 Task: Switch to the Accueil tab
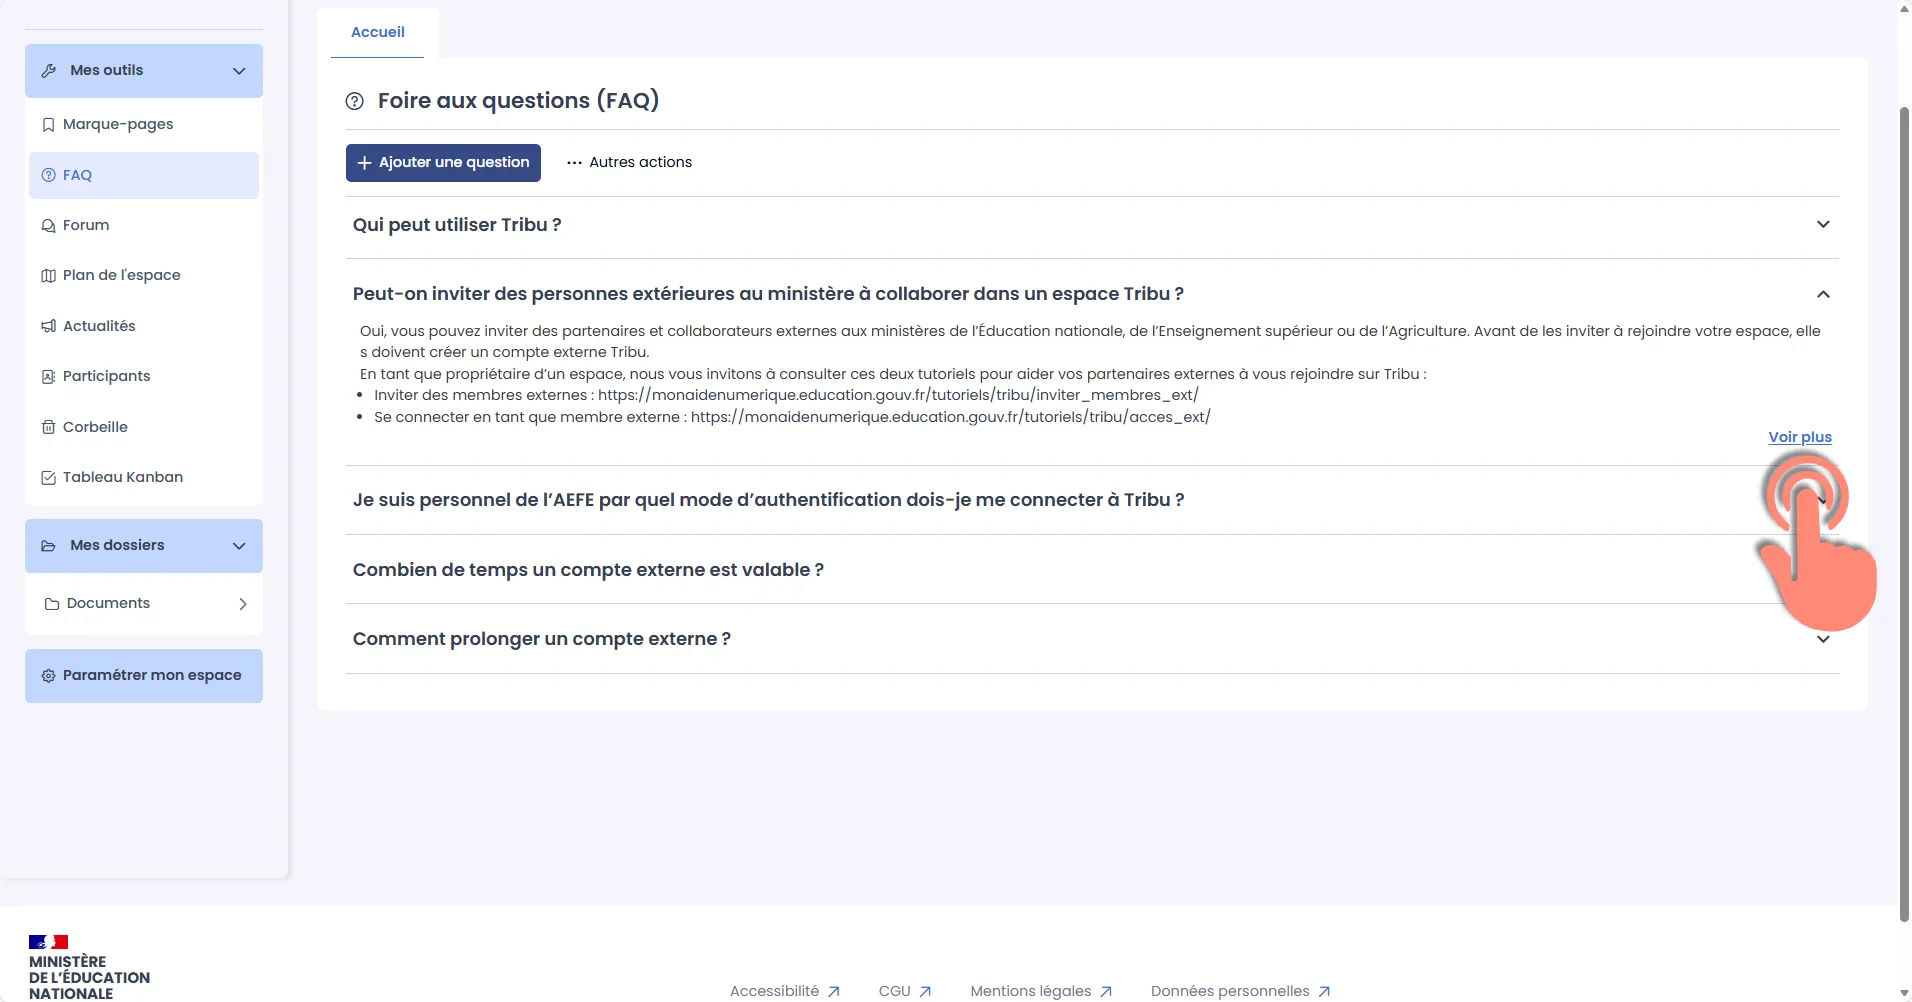[x=378, y=33]
